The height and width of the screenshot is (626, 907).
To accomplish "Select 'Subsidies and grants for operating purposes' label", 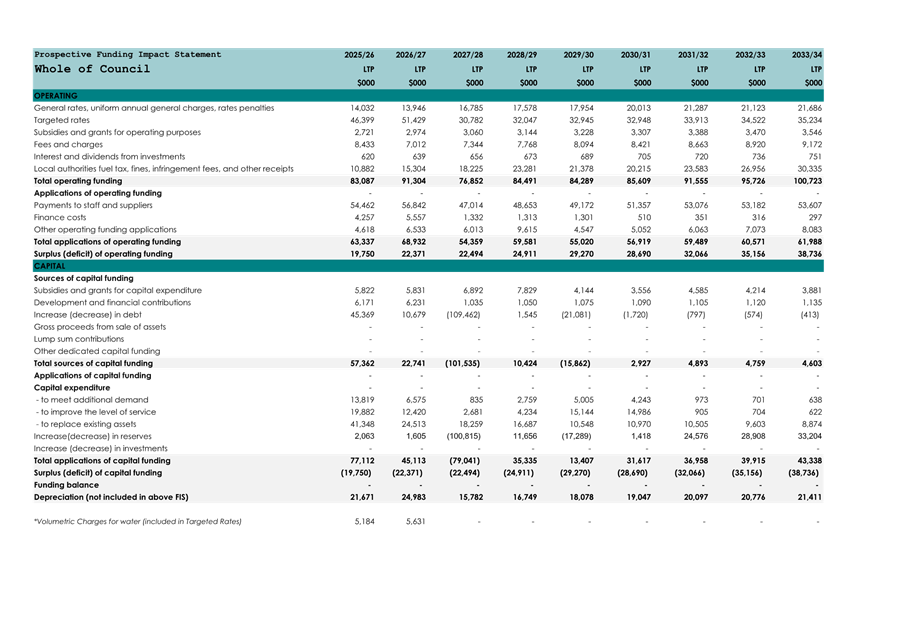I will [x=117, y=132].
